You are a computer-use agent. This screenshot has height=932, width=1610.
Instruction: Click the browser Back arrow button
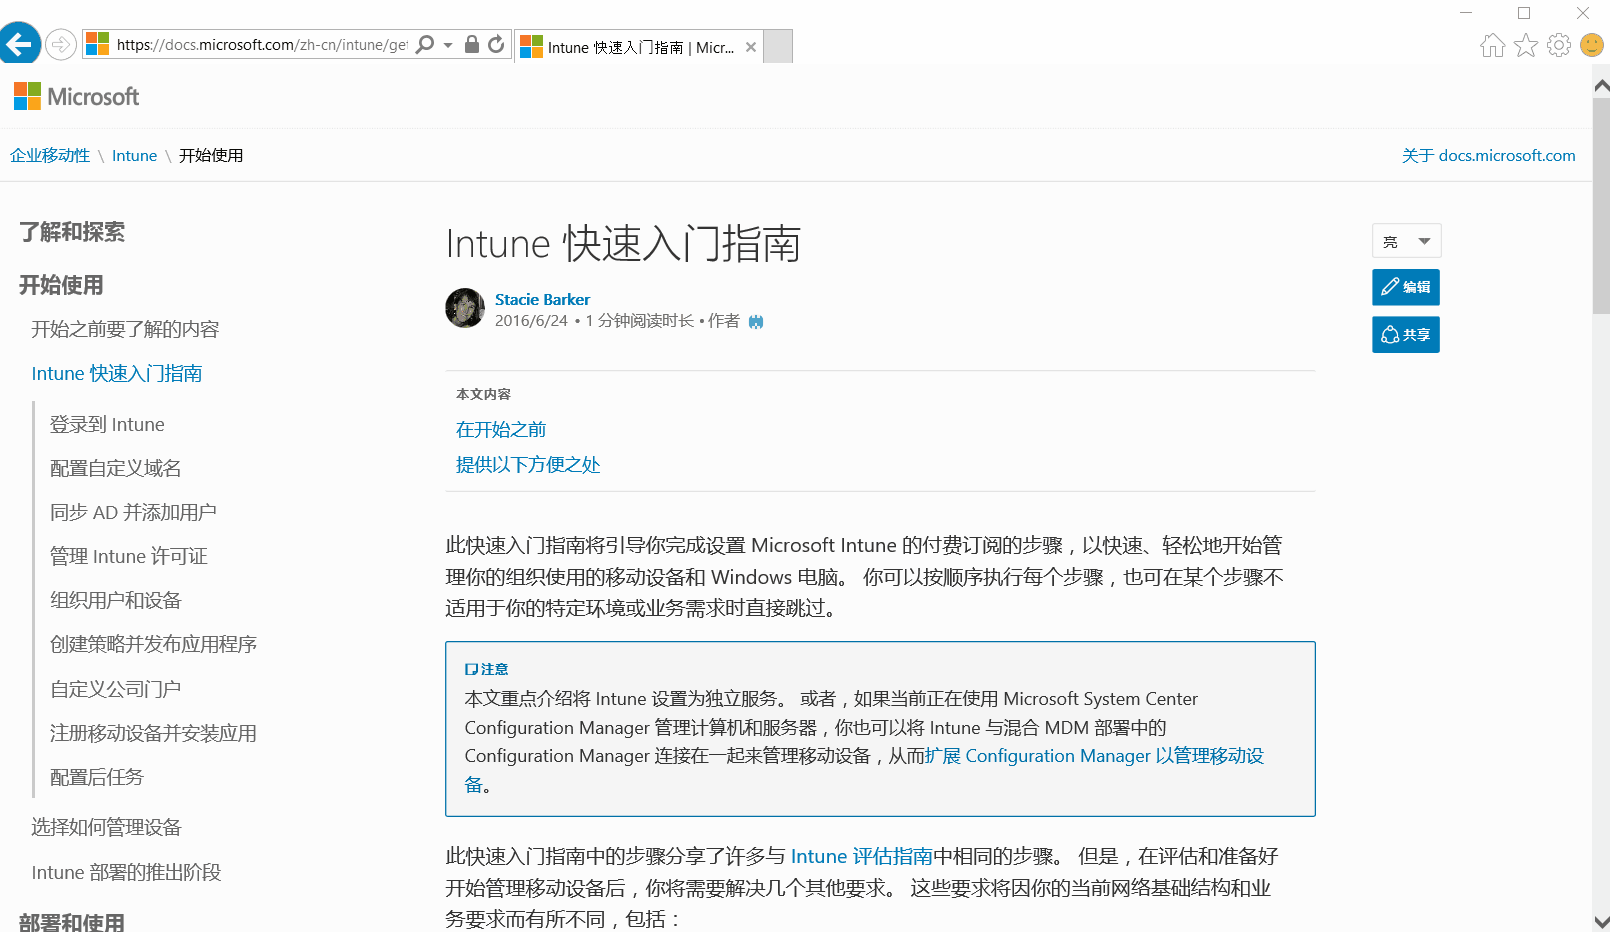pyautogui.click(x=20, y=44)
